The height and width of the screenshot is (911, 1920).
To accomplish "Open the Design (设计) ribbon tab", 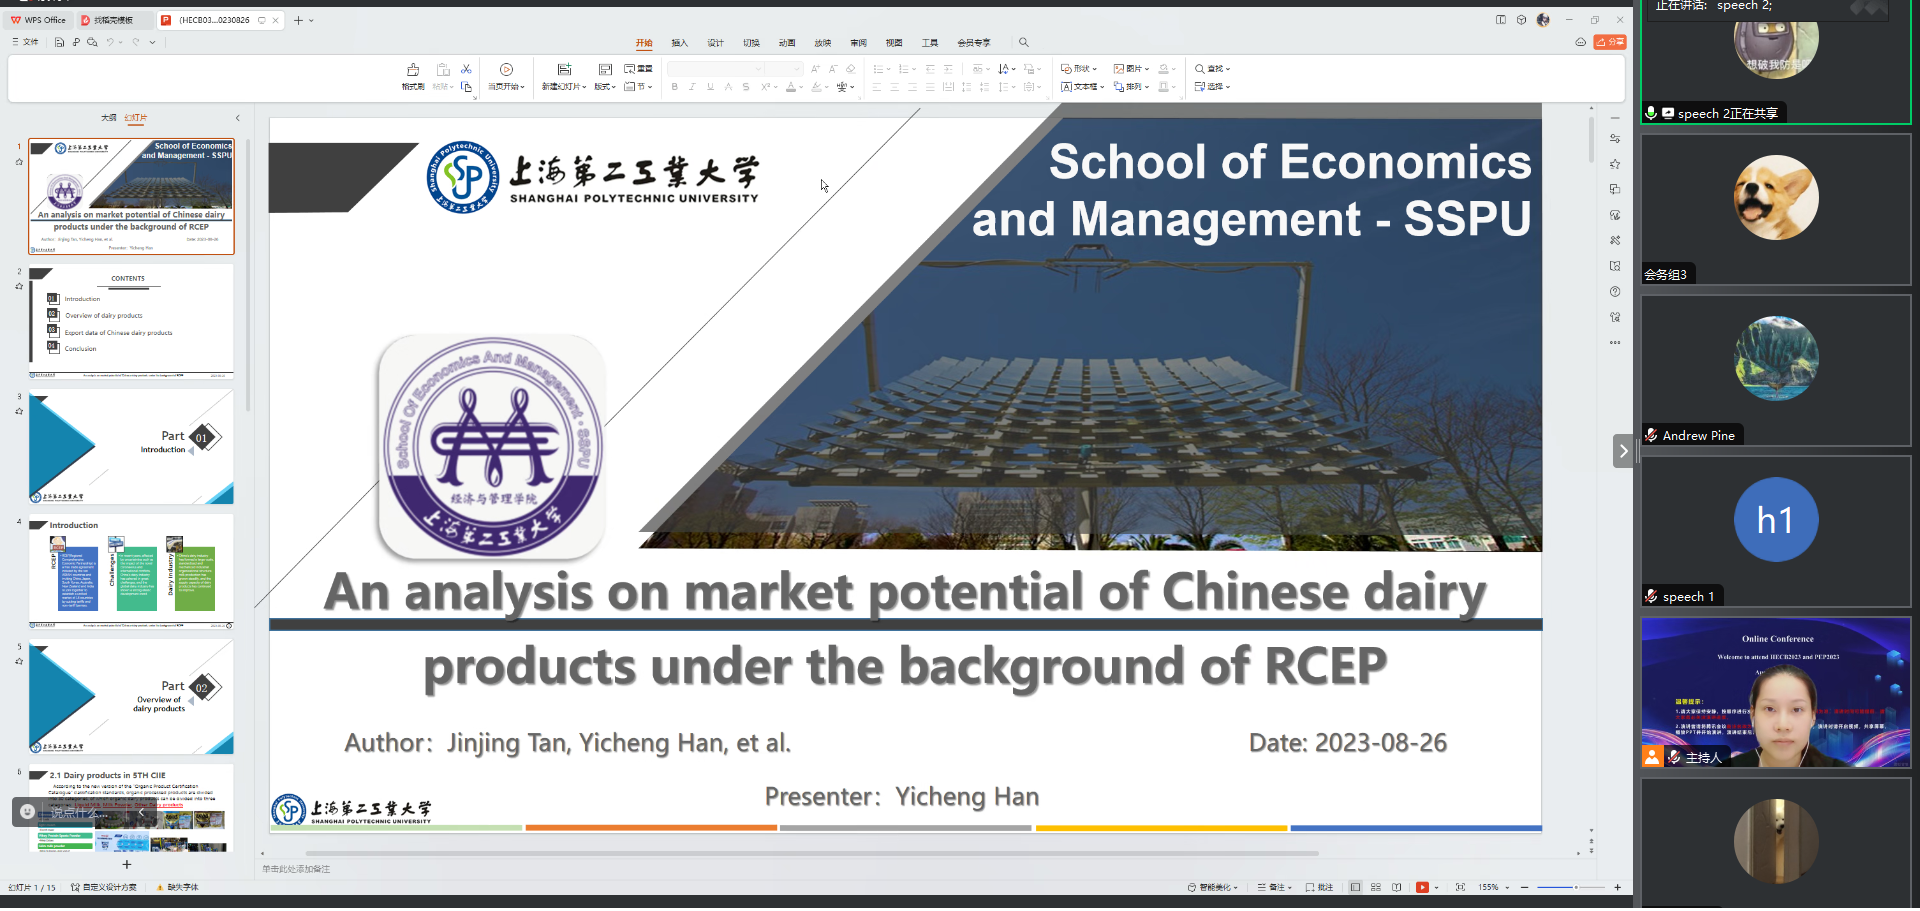I will [x=715, y=43].
